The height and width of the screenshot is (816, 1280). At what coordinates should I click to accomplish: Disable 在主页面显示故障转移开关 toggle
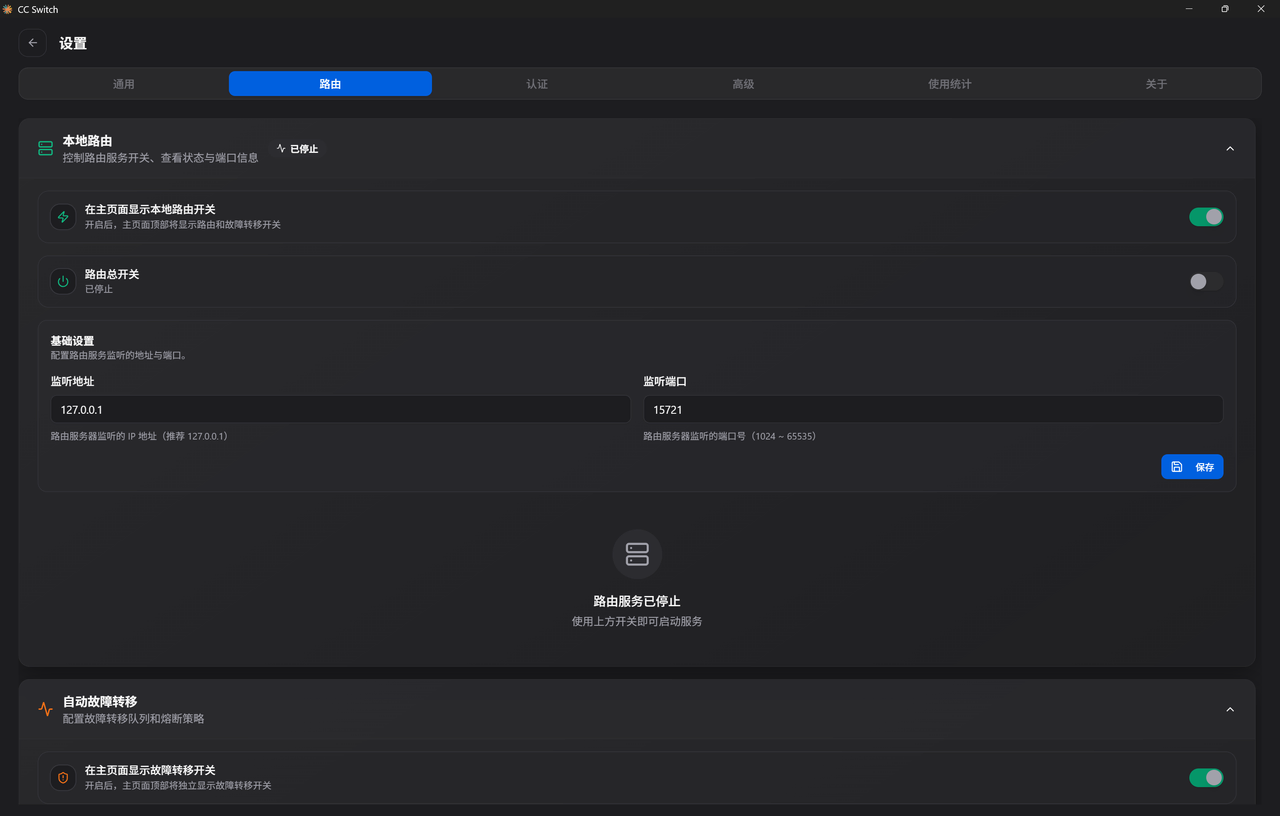tap(1206, 778)
